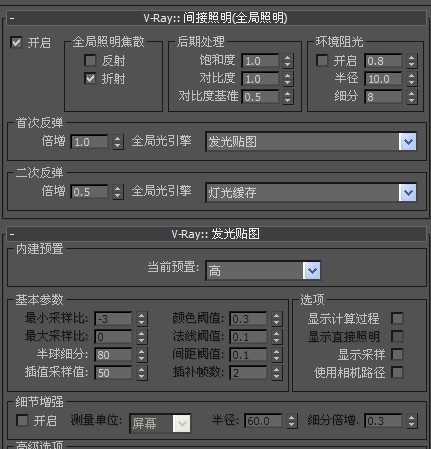Click the 二次反弹 倍增 0.5 field
This screenshot has width=431, height=449.
(90, 192)
